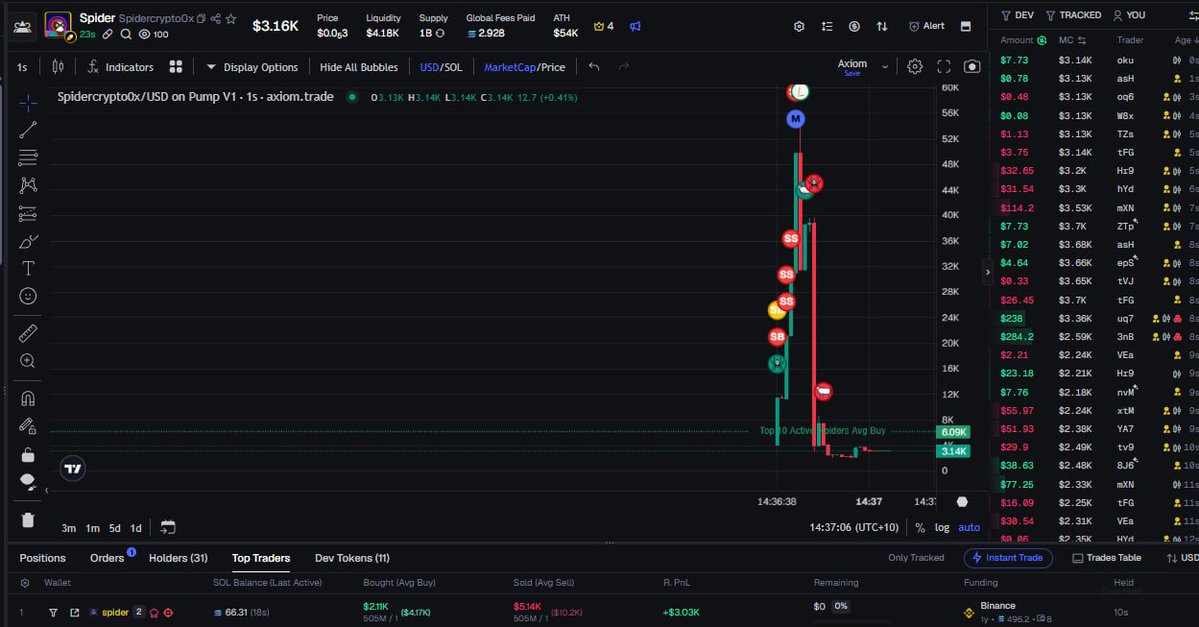
Task: Open the Instant Trade panel
Action: pos(1008,557)
